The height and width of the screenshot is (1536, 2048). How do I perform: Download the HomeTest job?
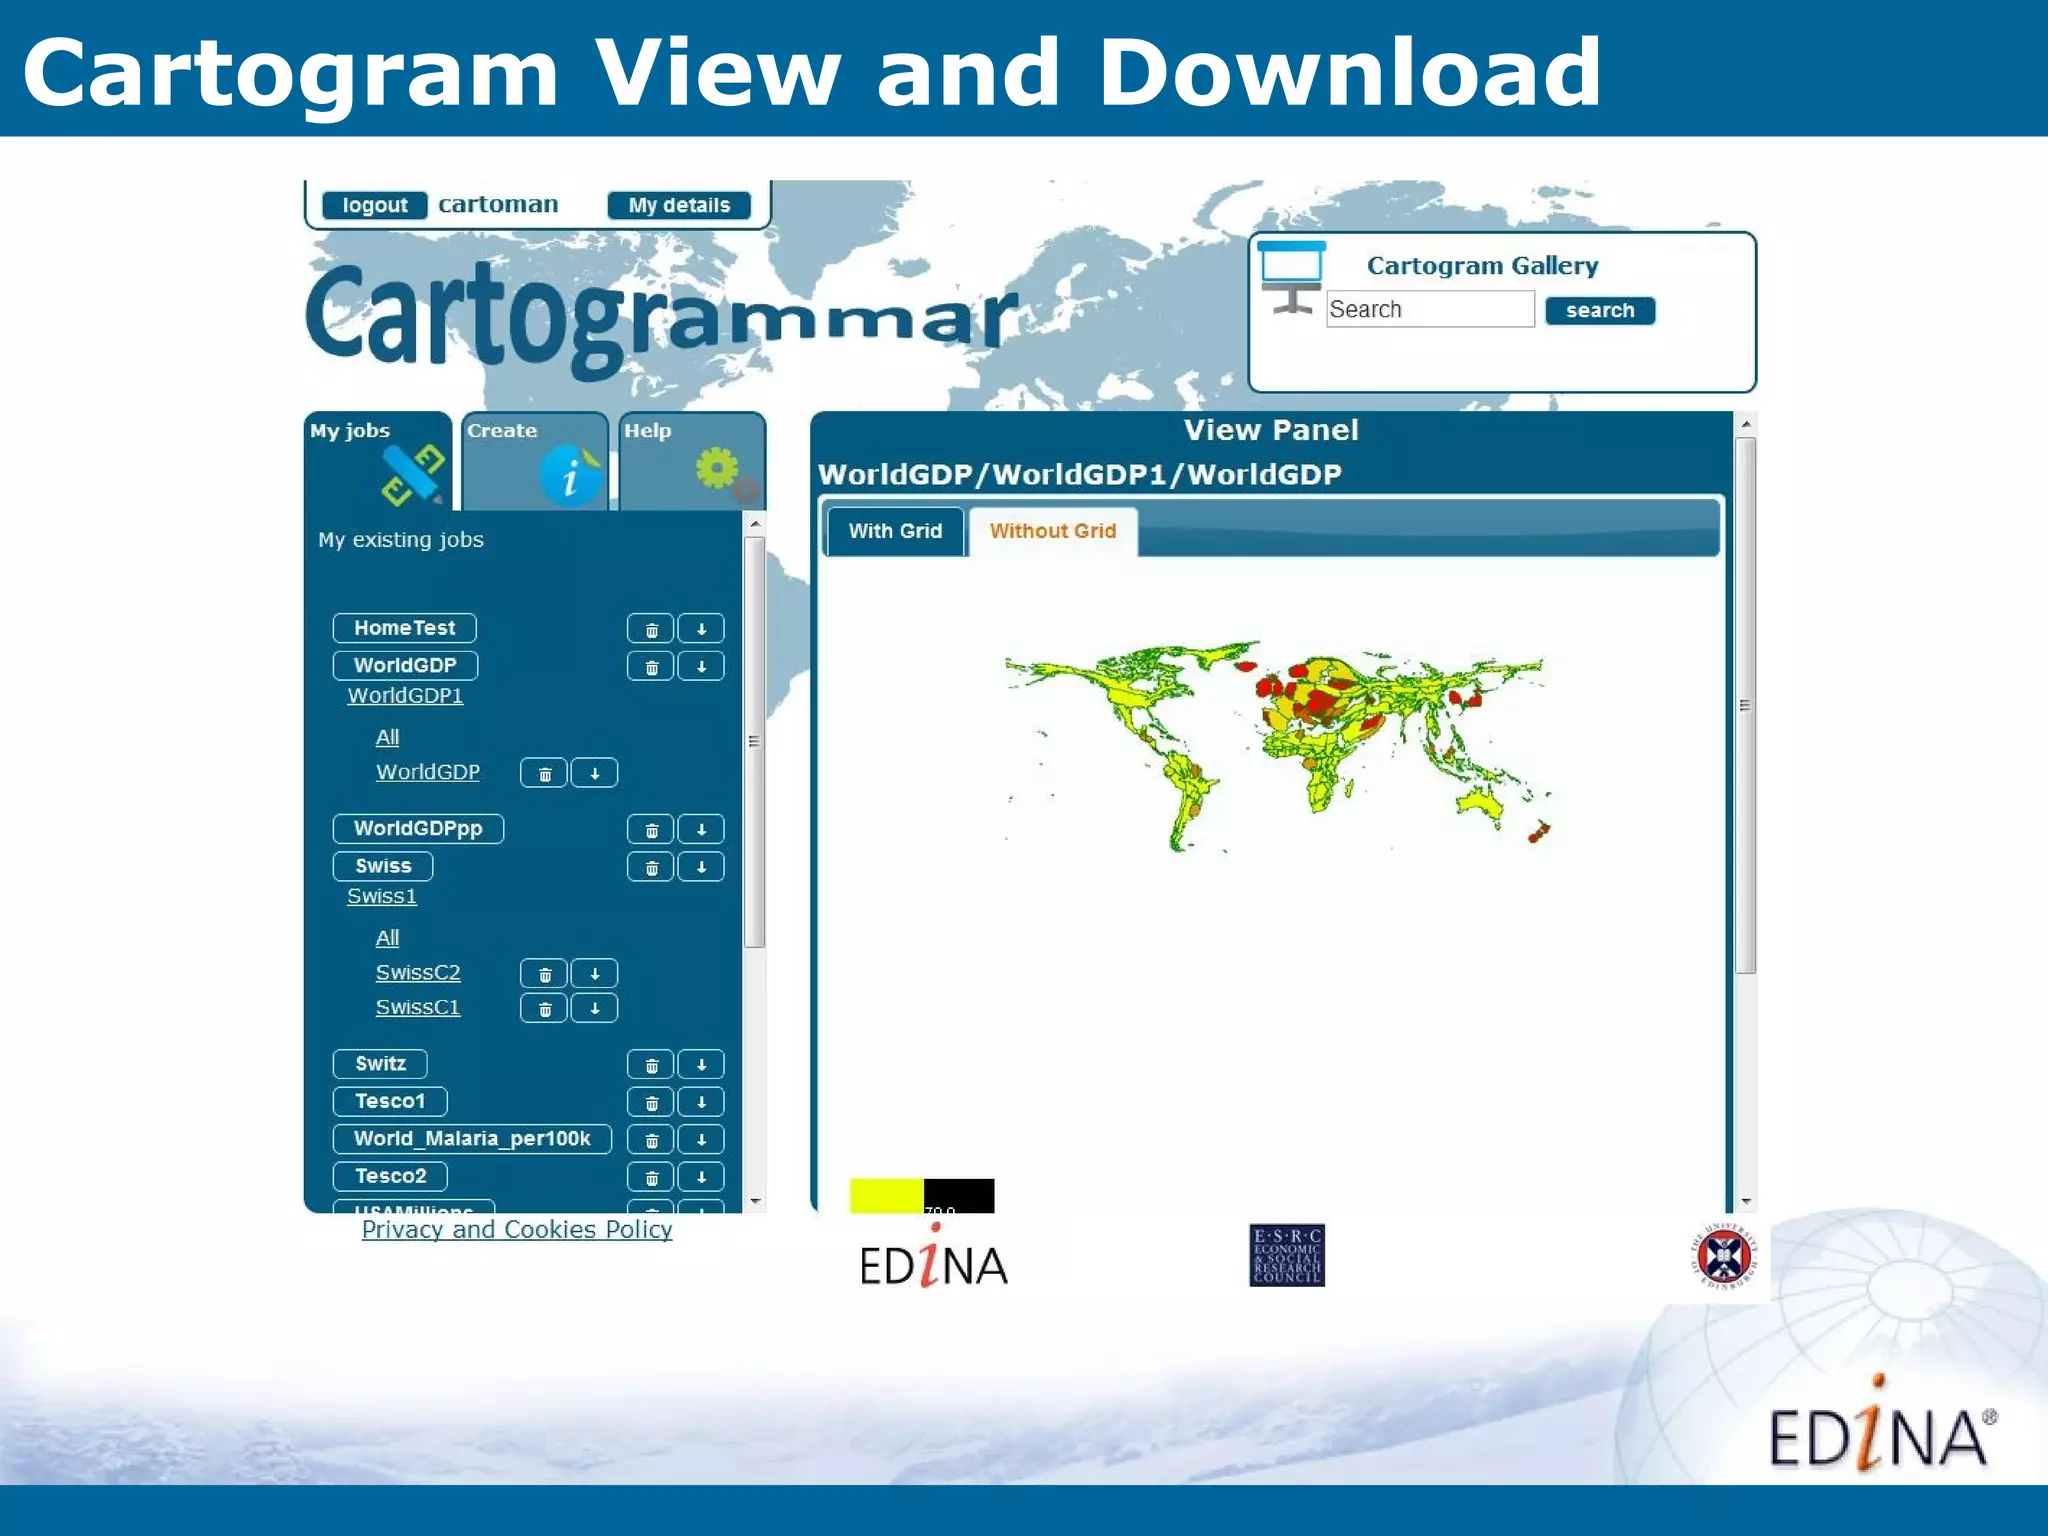(701, 629)
